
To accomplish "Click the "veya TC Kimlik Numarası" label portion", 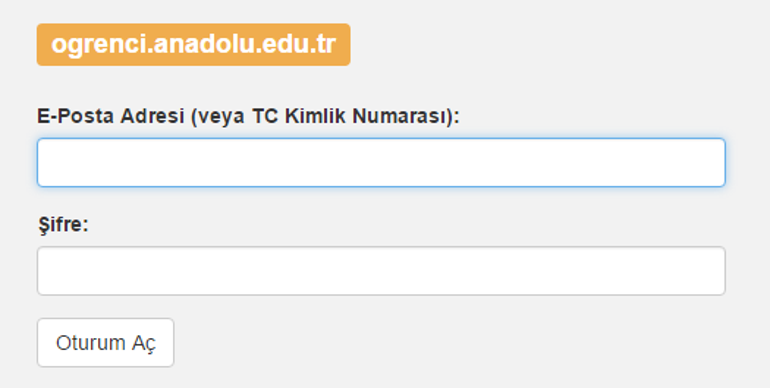I will [x=322, y=117].
